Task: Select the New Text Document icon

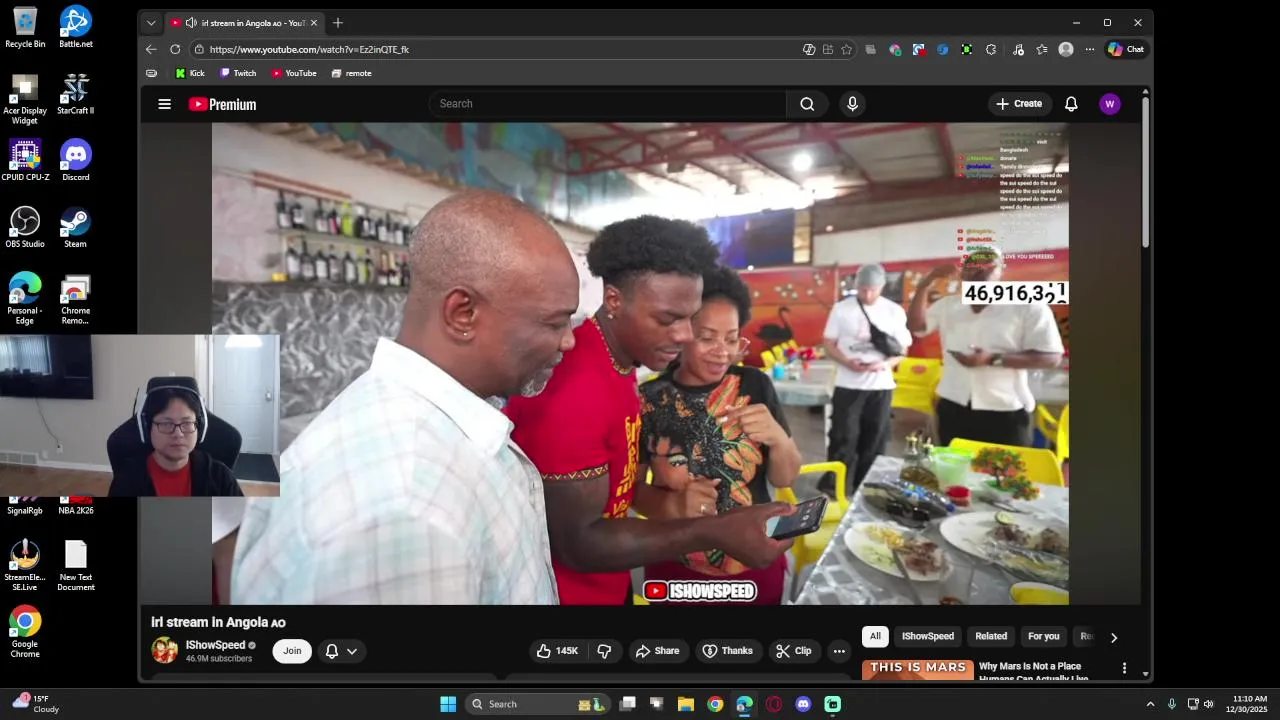Action: click(76, 566)
